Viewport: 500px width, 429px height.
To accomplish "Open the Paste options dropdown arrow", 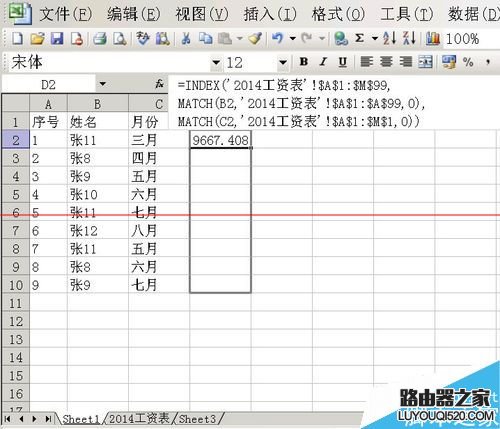I will click(240, 39).
